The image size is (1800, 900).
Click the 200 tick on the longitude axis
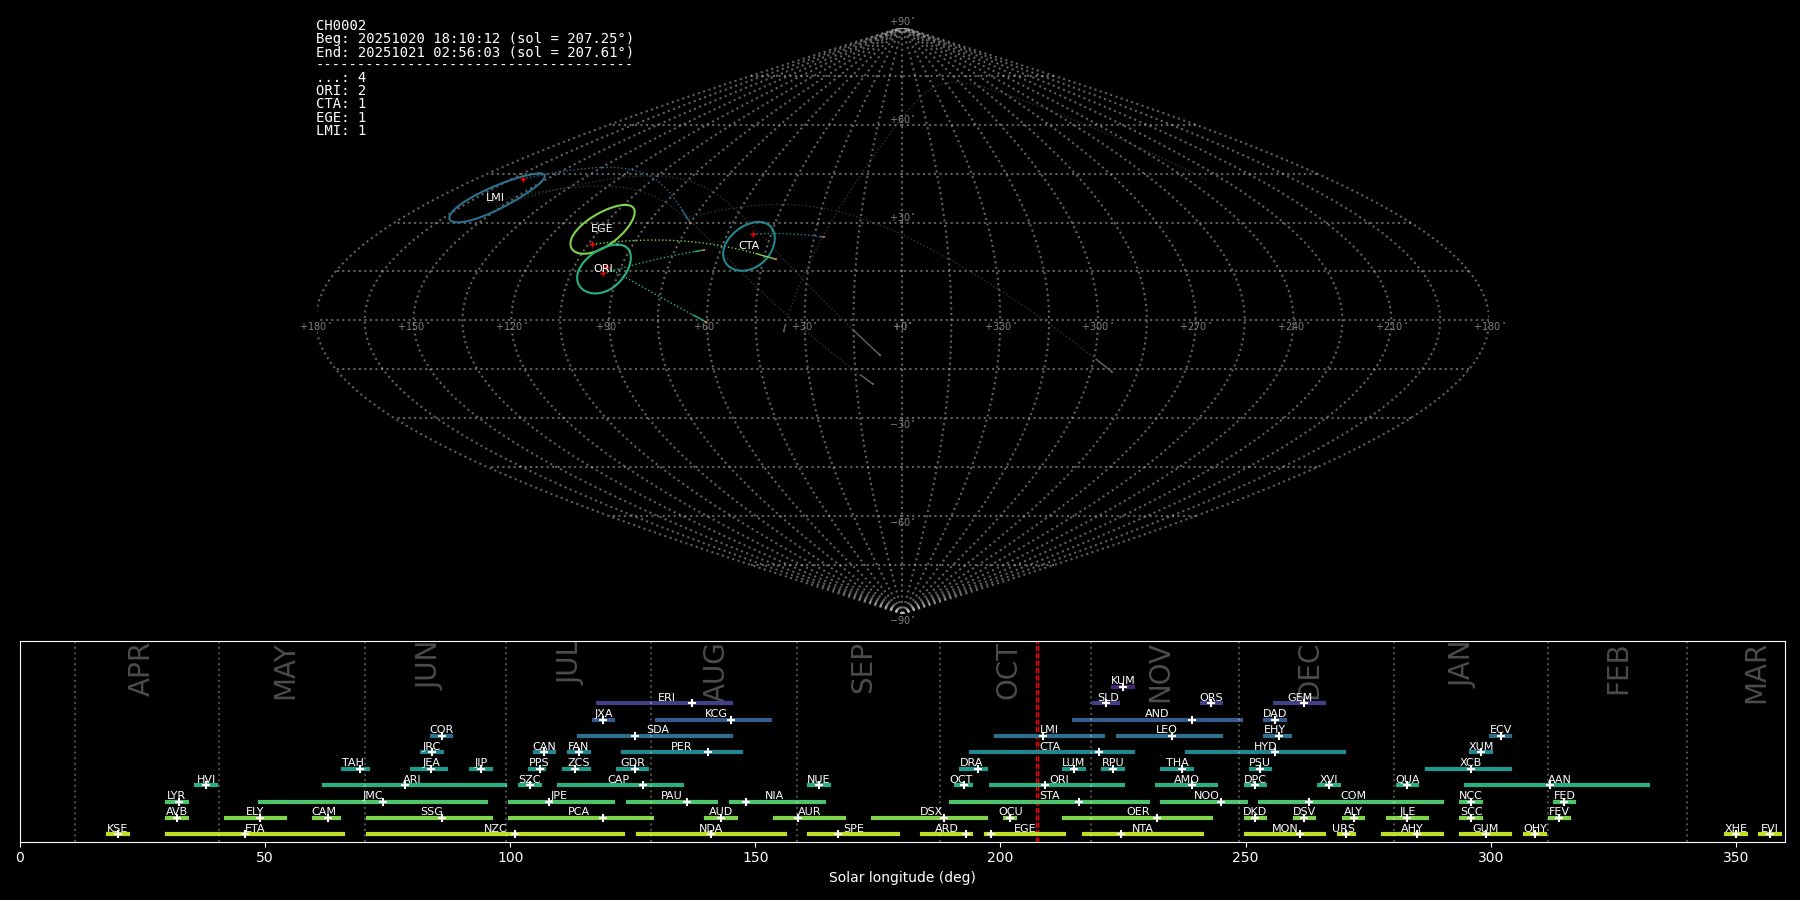[1000, 857]
